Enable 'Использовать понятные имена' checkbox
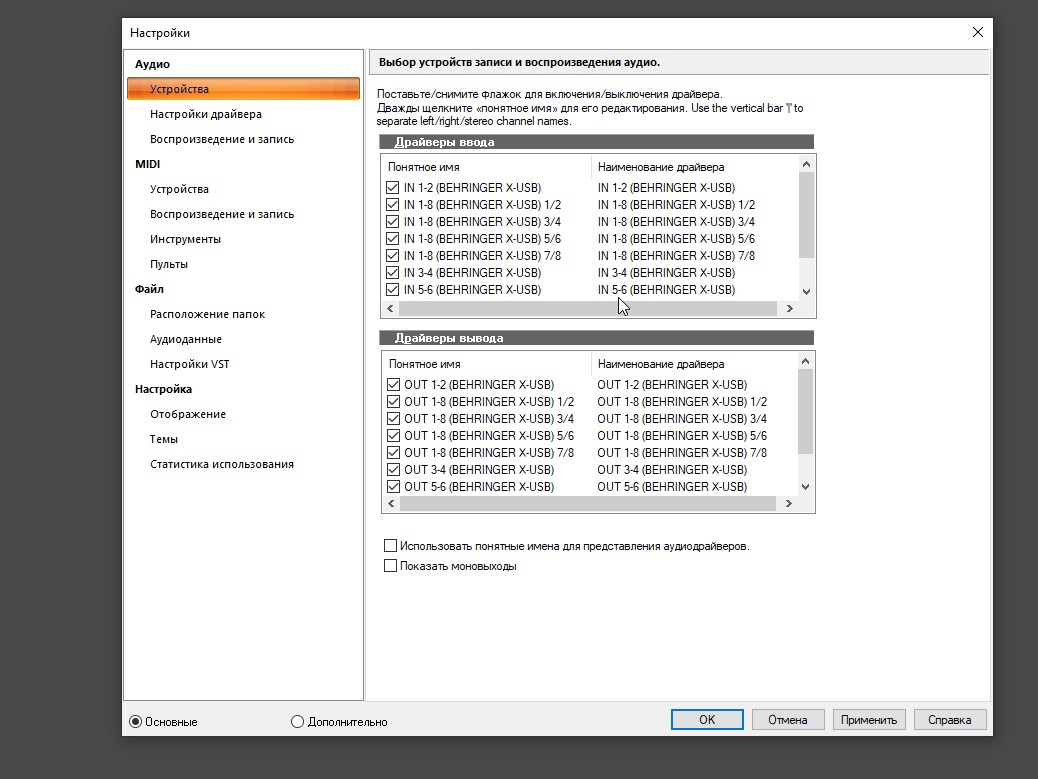Image resolution: width=1038 pixels, height=779 pixels. coord(391,546)
